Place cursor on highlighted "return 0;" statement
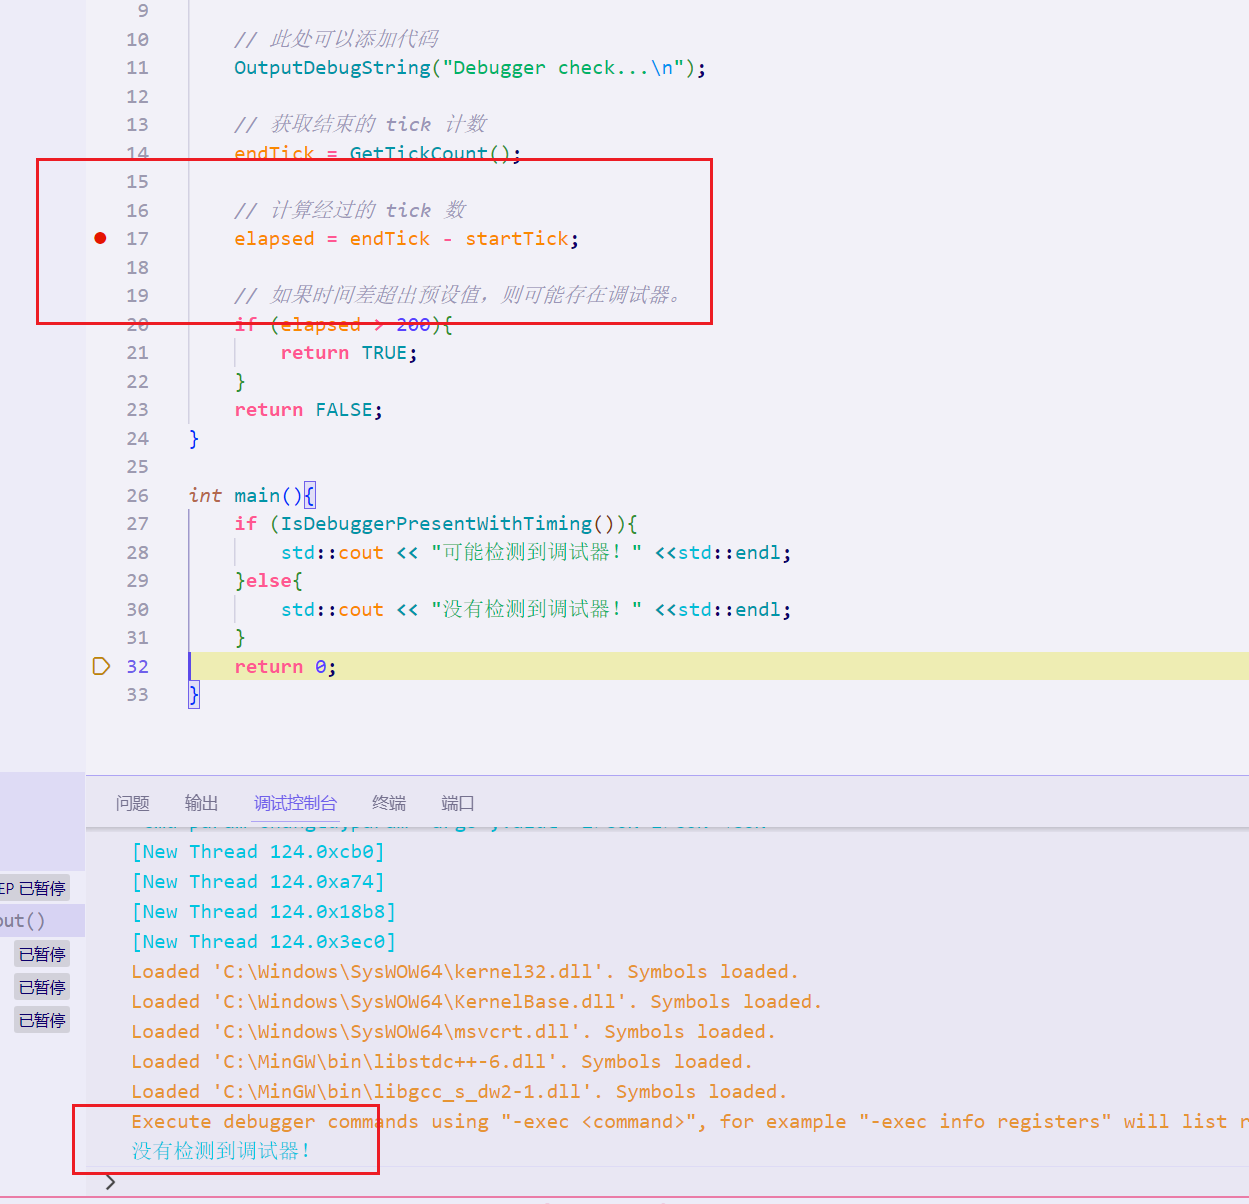The width and height of the screenshot is (1249, 1204). 285,667
